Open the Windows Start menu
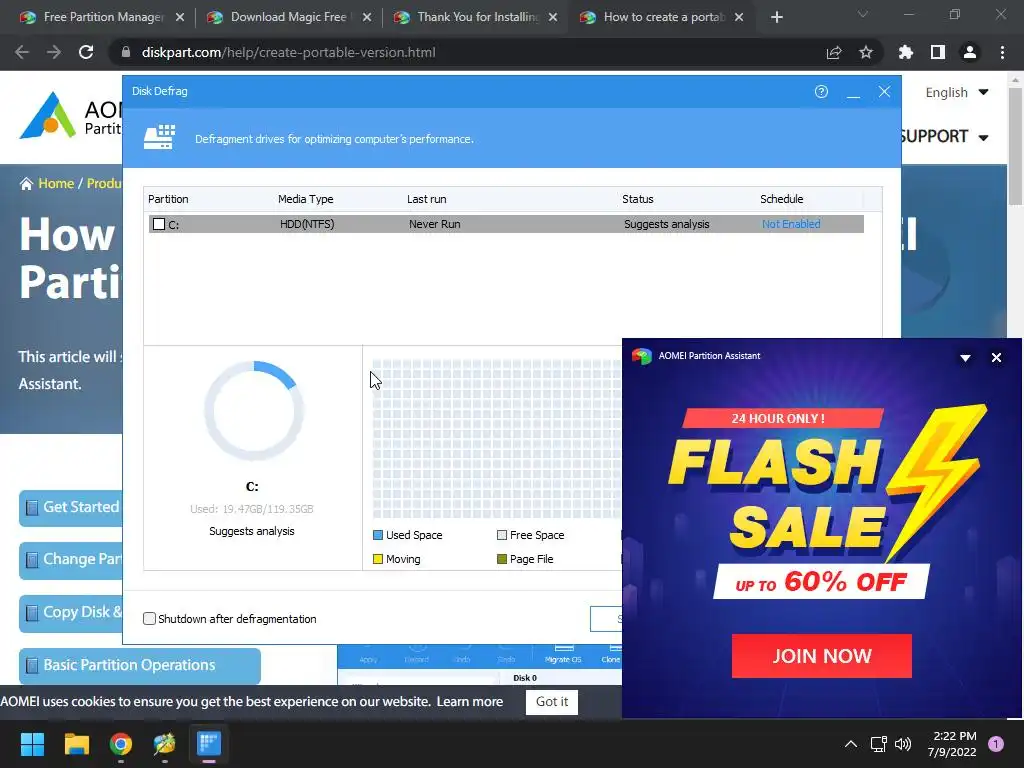 click(x=32, y=744)
